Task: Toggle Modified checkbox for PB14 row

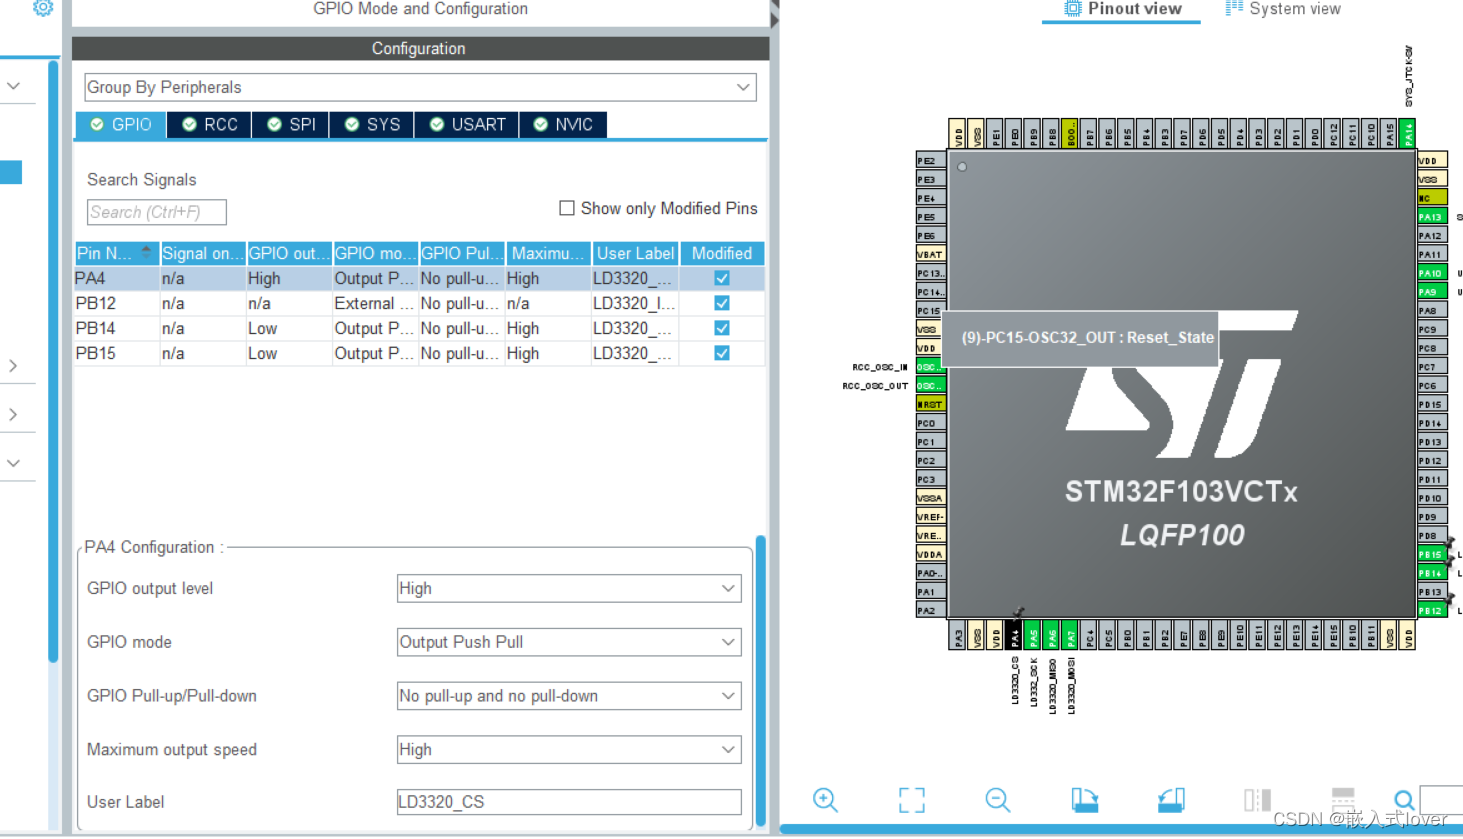Action: [x=722, y=328]
